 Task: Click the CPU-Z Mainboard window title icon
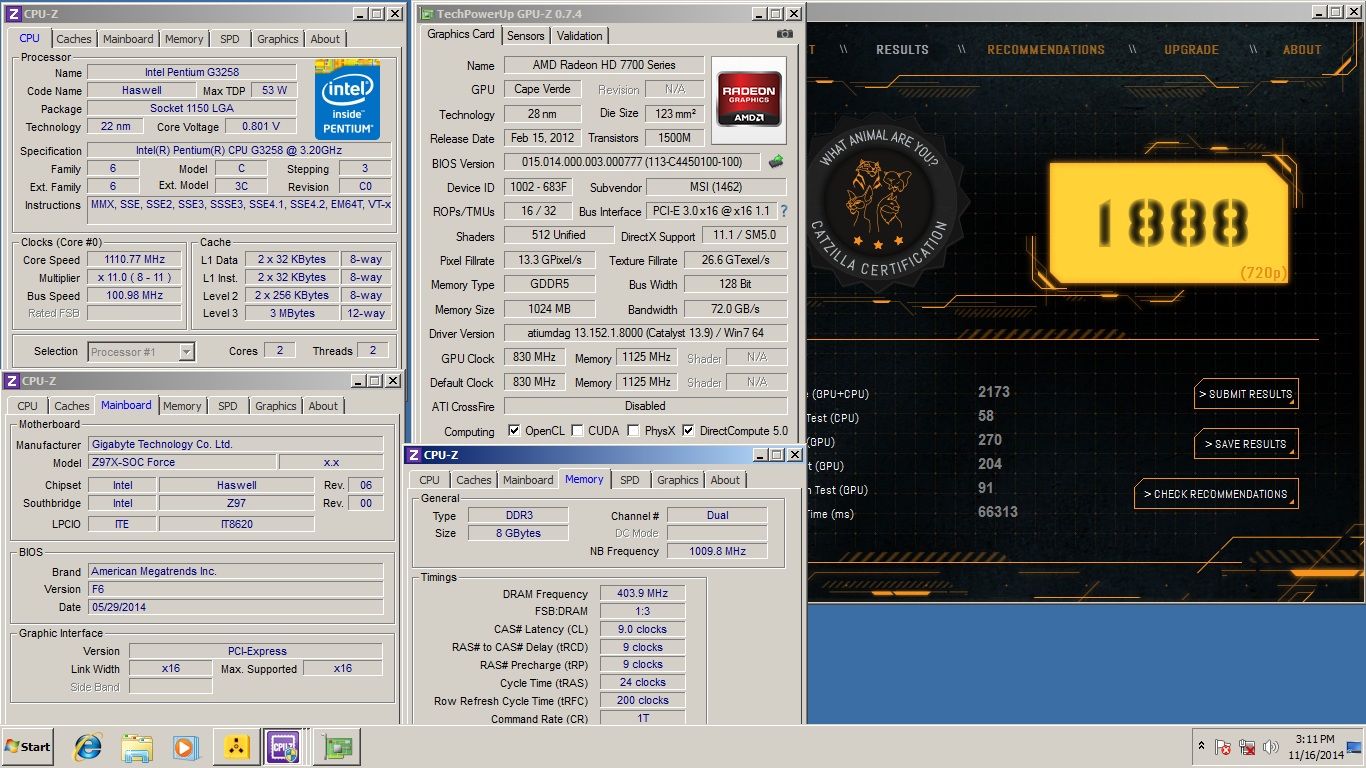coord(12,381)
